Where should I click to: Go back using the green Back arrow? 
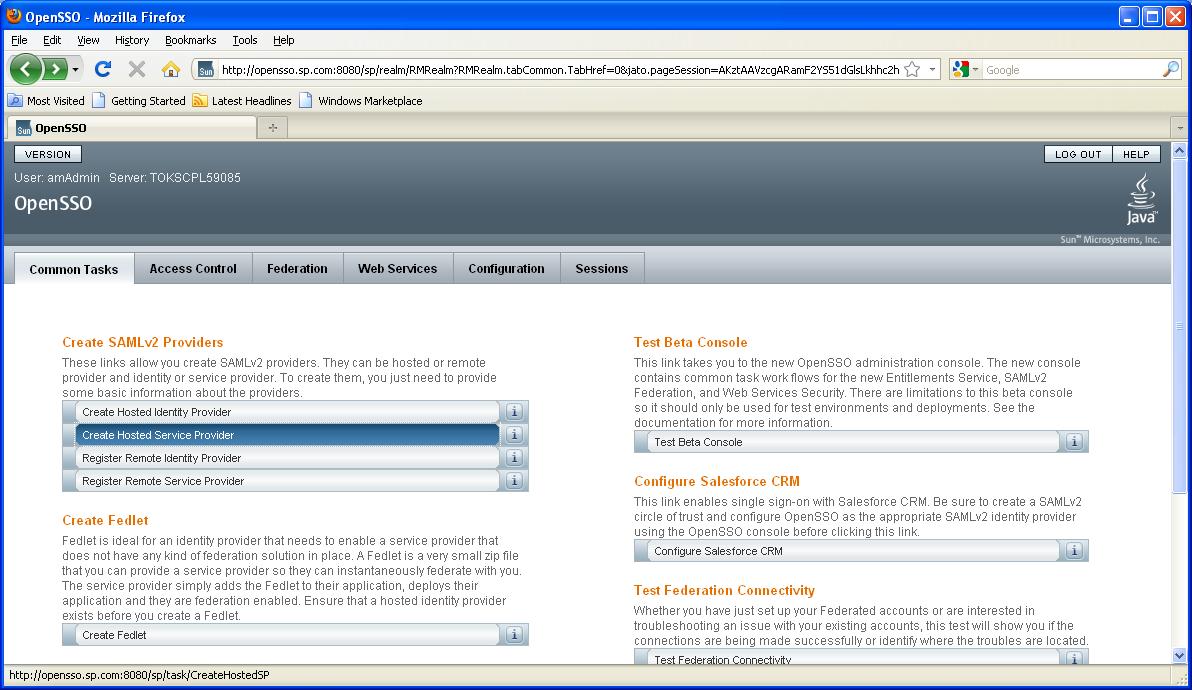pyautogui.click(x=25, y=70)
